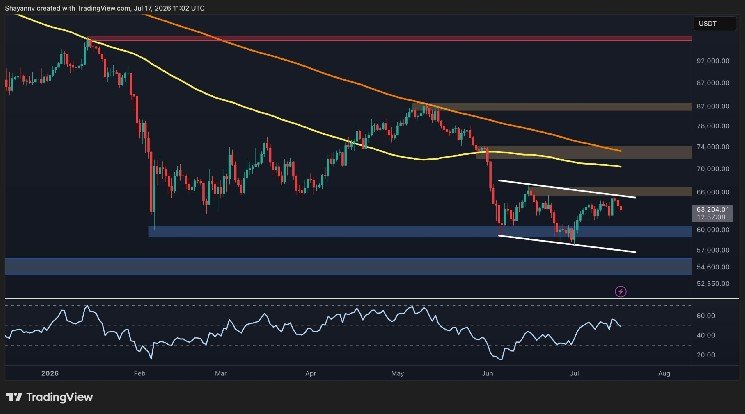Image resolution: width=745 pixels, height=414 pixels.
Task: Click the TradingView wordmark link
Action: click(59, 397)
